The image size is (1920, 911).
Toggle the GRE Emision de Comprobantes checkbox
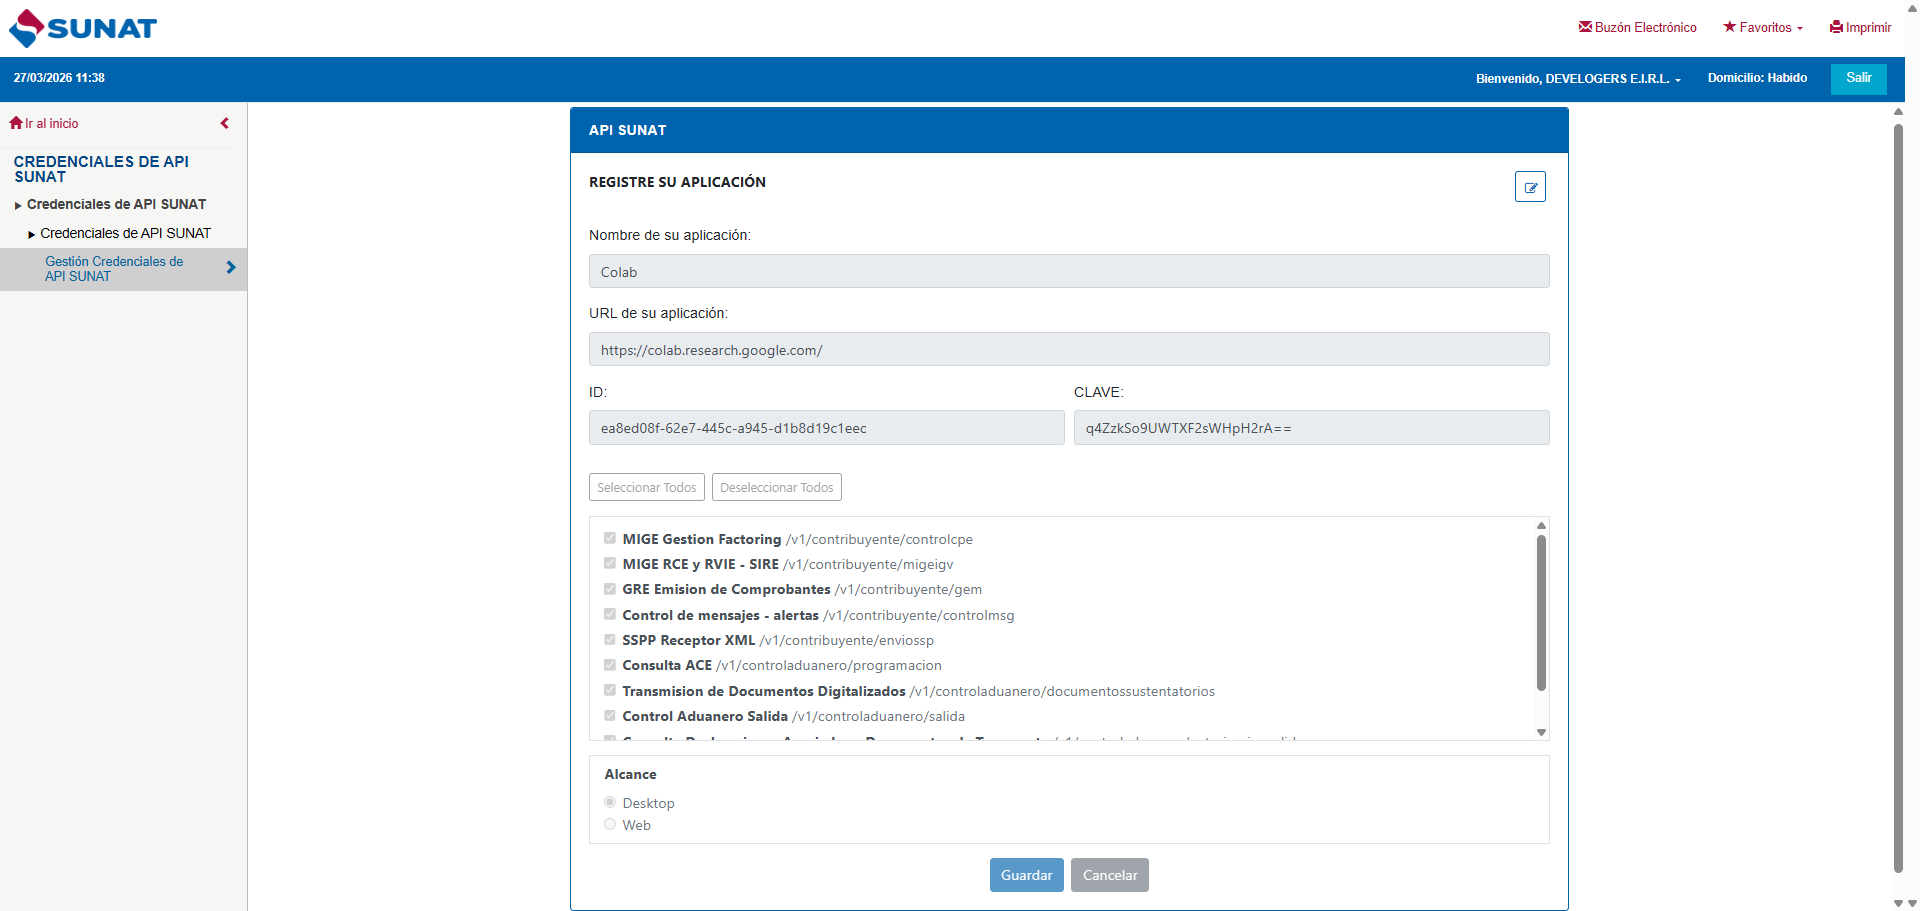tap(610, 589)
